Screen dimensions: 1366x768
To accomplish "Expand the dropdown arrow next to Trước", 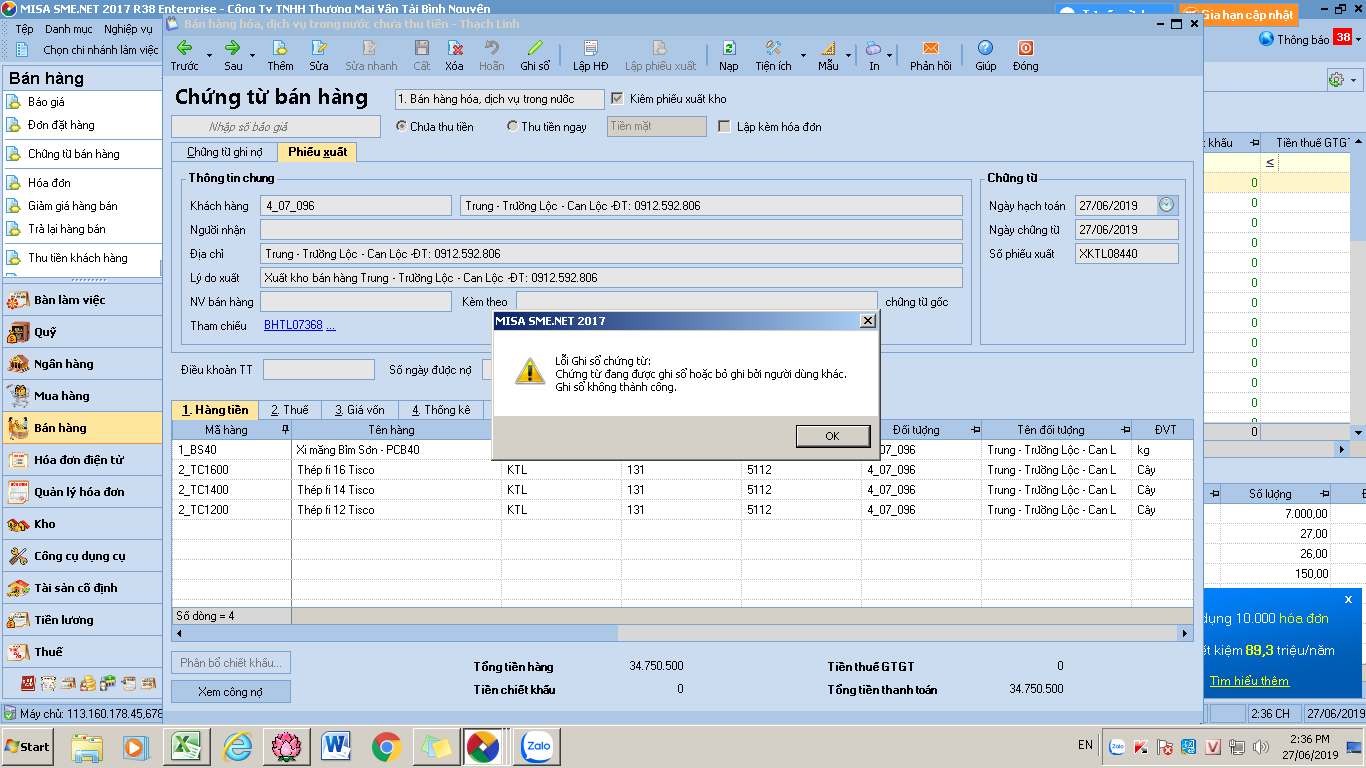I will click(209, 54).
